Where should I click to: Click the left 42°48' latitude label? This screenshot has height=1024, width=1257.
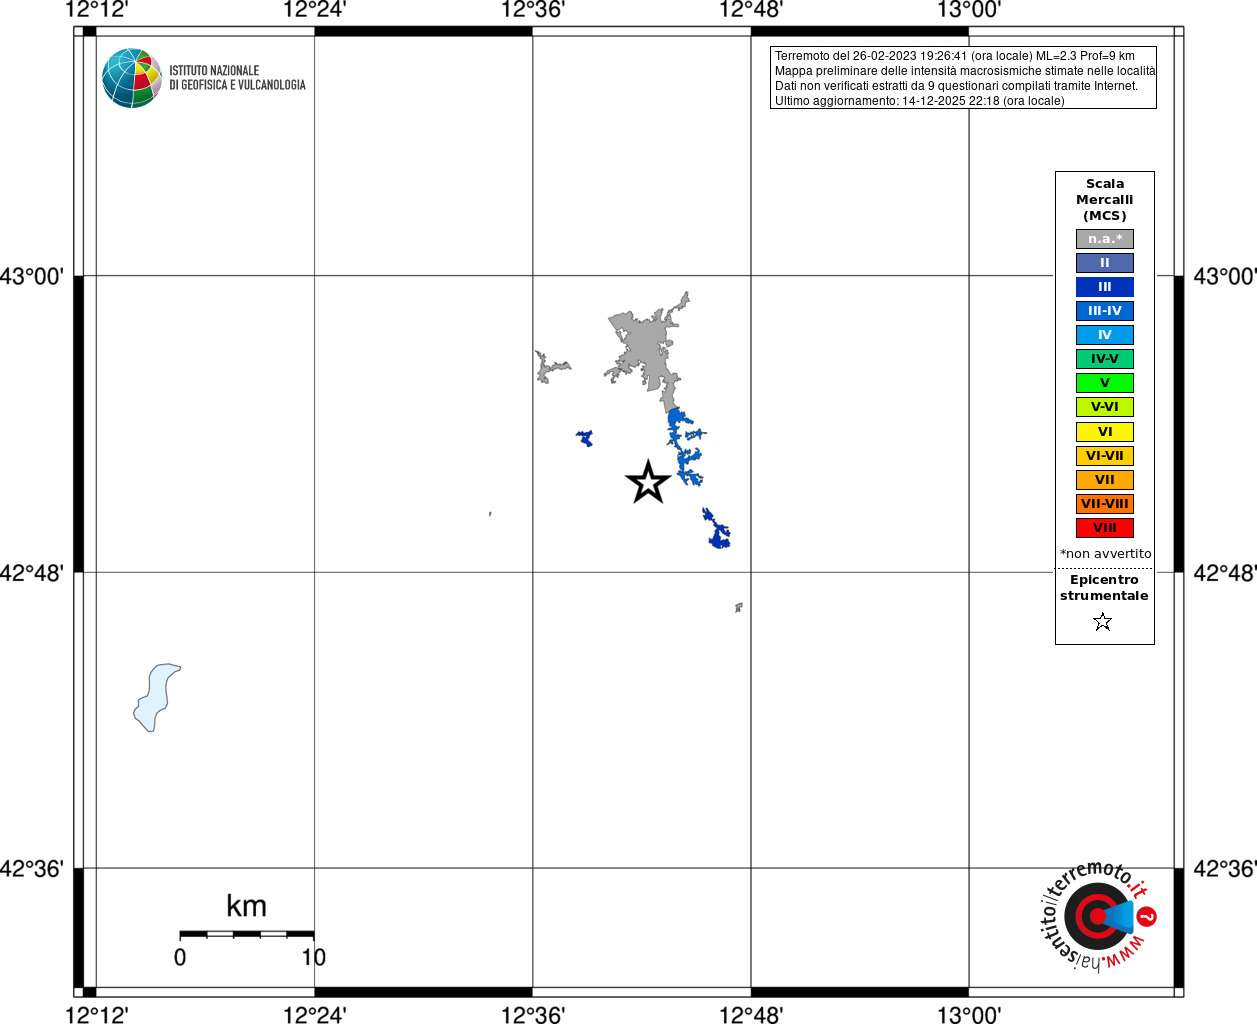[32, 573]
